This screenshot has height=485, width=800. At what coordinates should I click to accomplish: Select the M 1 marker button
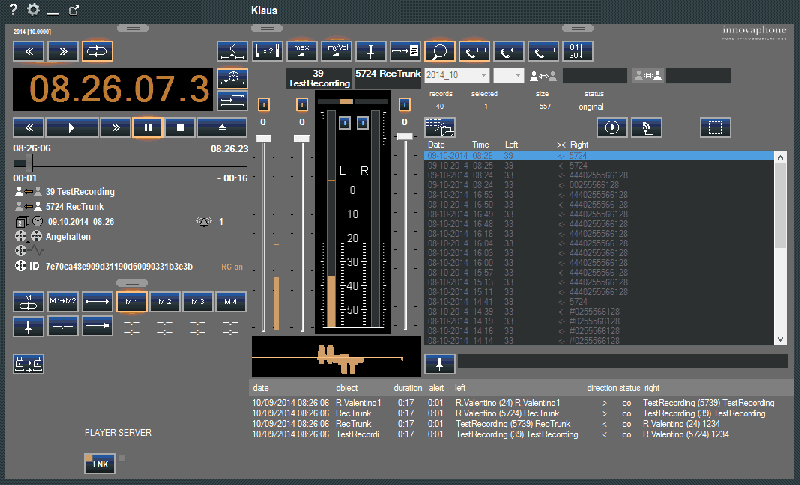point(132,302)
